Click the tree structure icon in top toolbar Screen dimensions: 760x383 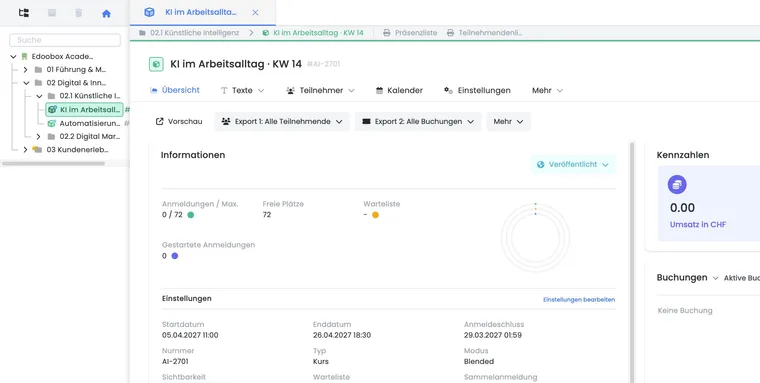[x=24, y=13]
